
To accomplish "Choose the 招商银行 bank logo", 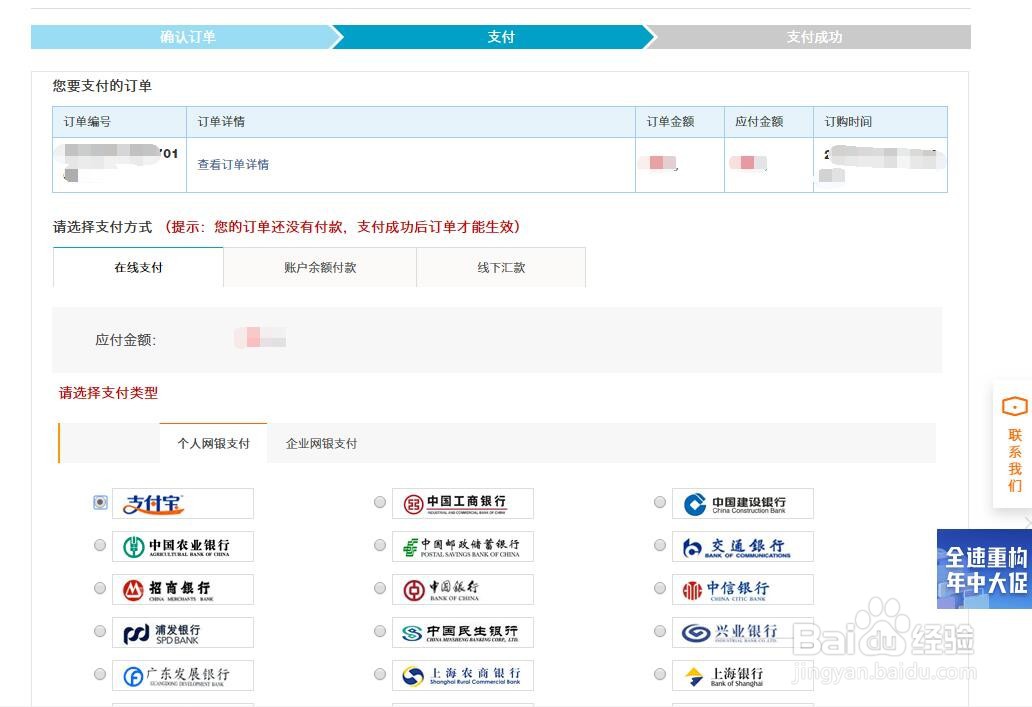I will pyautogui.click(x=183, y=589).
